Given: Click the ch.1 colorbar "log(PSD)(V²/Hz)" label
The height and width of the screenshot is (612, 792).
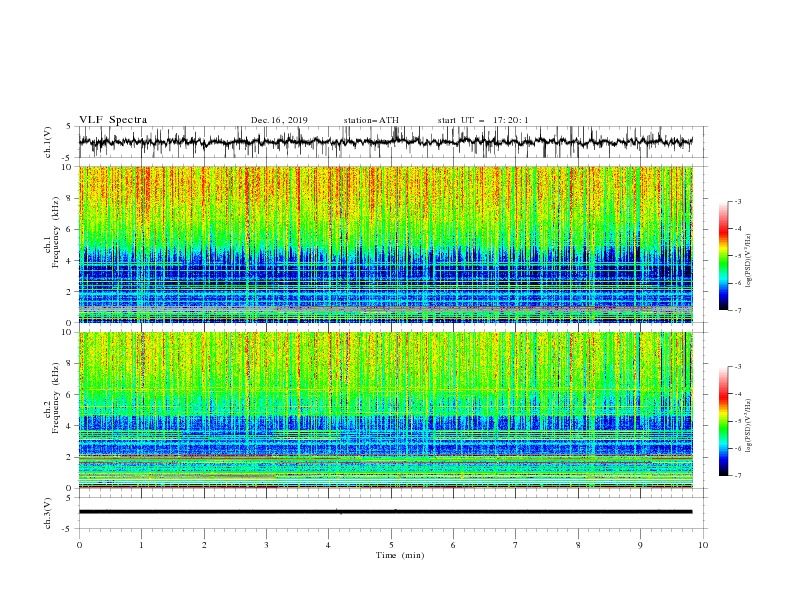Looking at the screenshot, I should coord(749,261).
